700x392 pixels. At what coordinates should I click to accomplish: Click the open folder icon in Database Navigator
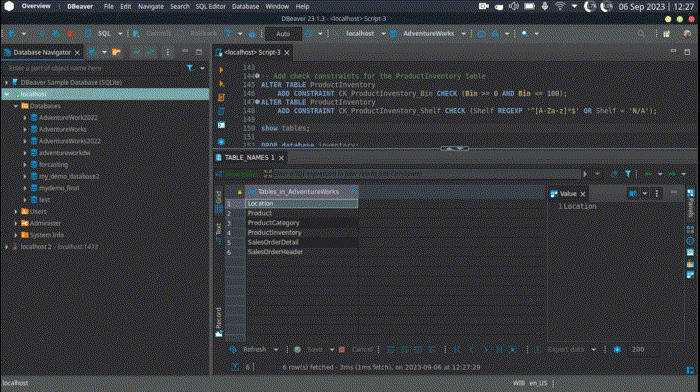click(116, 52)
